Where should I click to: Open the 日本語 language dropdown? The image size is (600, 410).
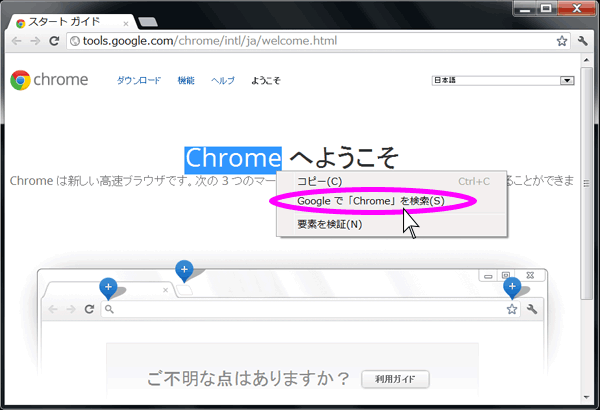(503, 80)
